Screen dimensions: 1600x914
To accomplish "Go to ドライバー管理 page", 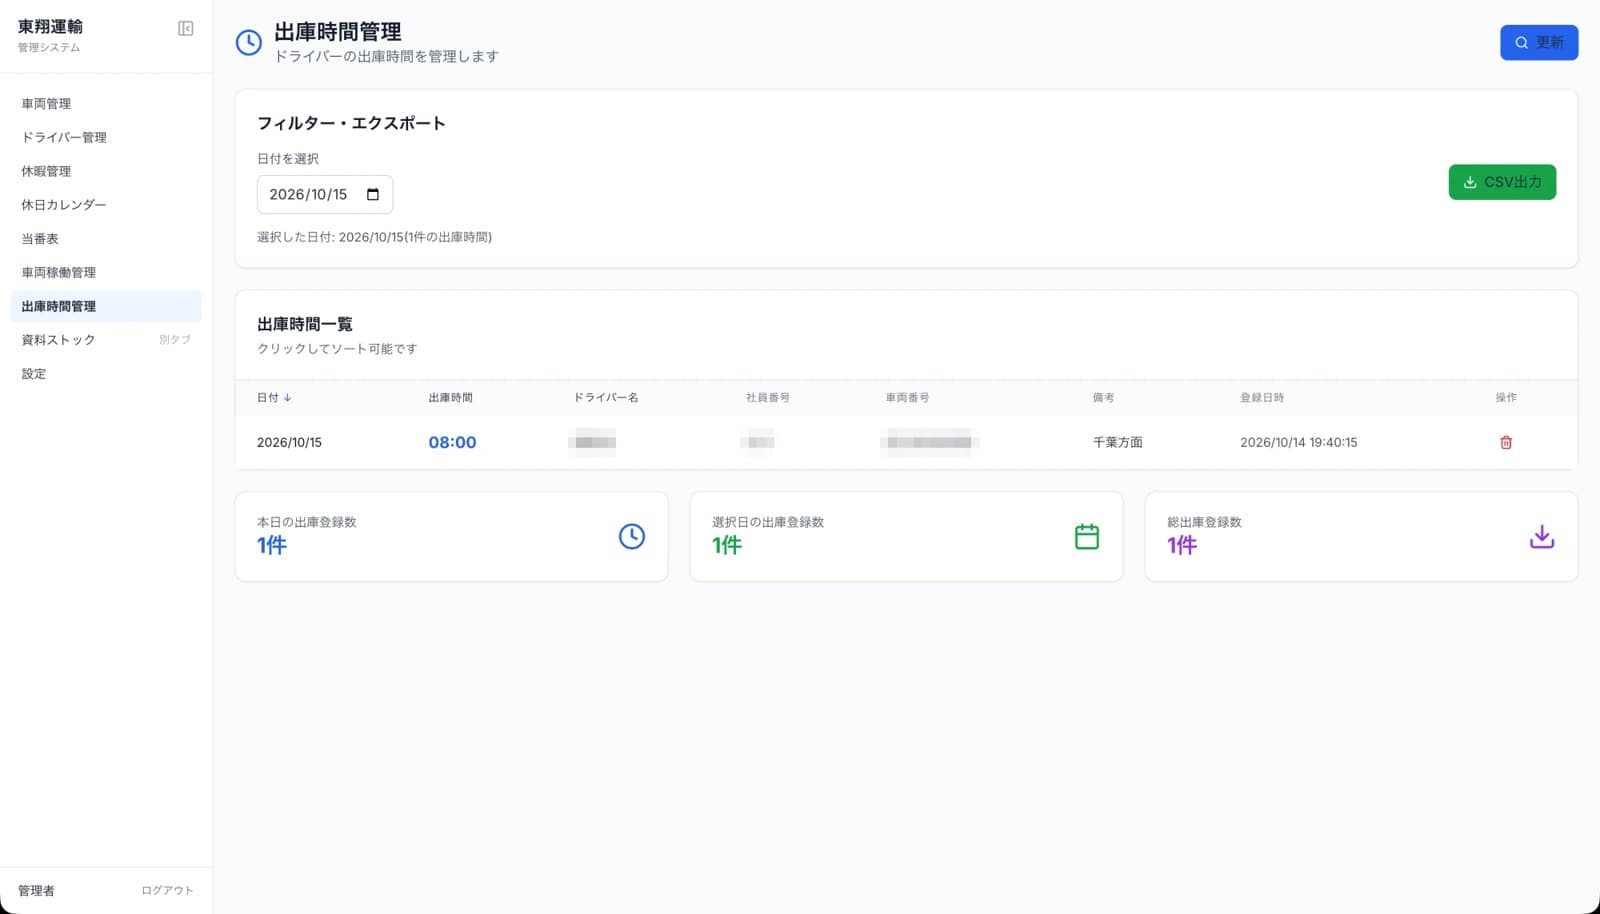I will click(x=106, y=137).
